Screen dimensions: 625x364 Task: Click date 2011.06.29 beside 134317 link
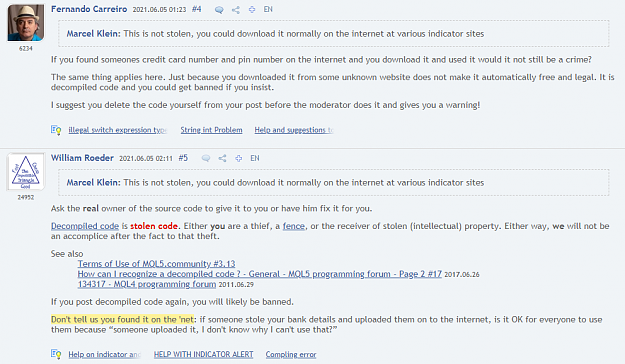236,285
